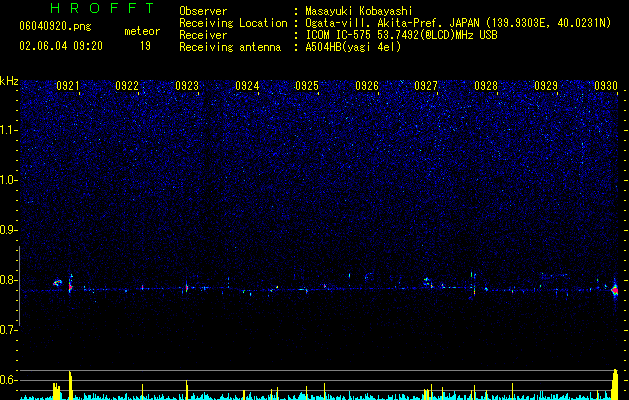Click the 0926 time marker
The width and height of the screenshot is (629, 400).
[x=367, y=86]
